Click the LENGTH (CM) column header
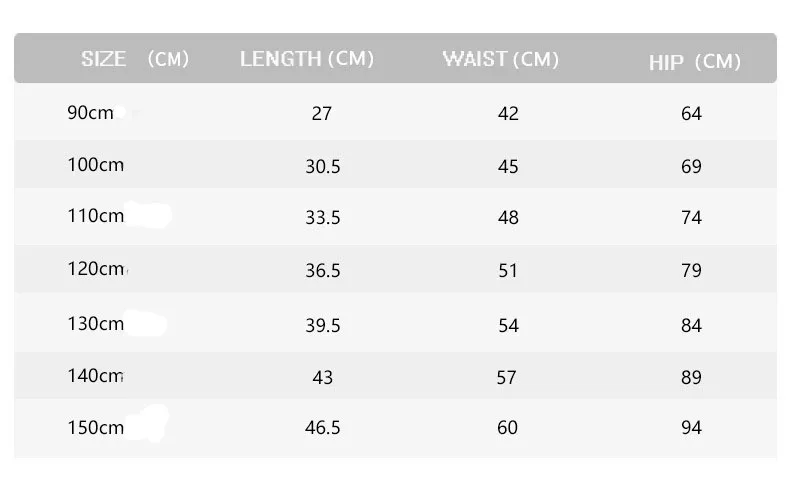790x483 pixels. 307,59
